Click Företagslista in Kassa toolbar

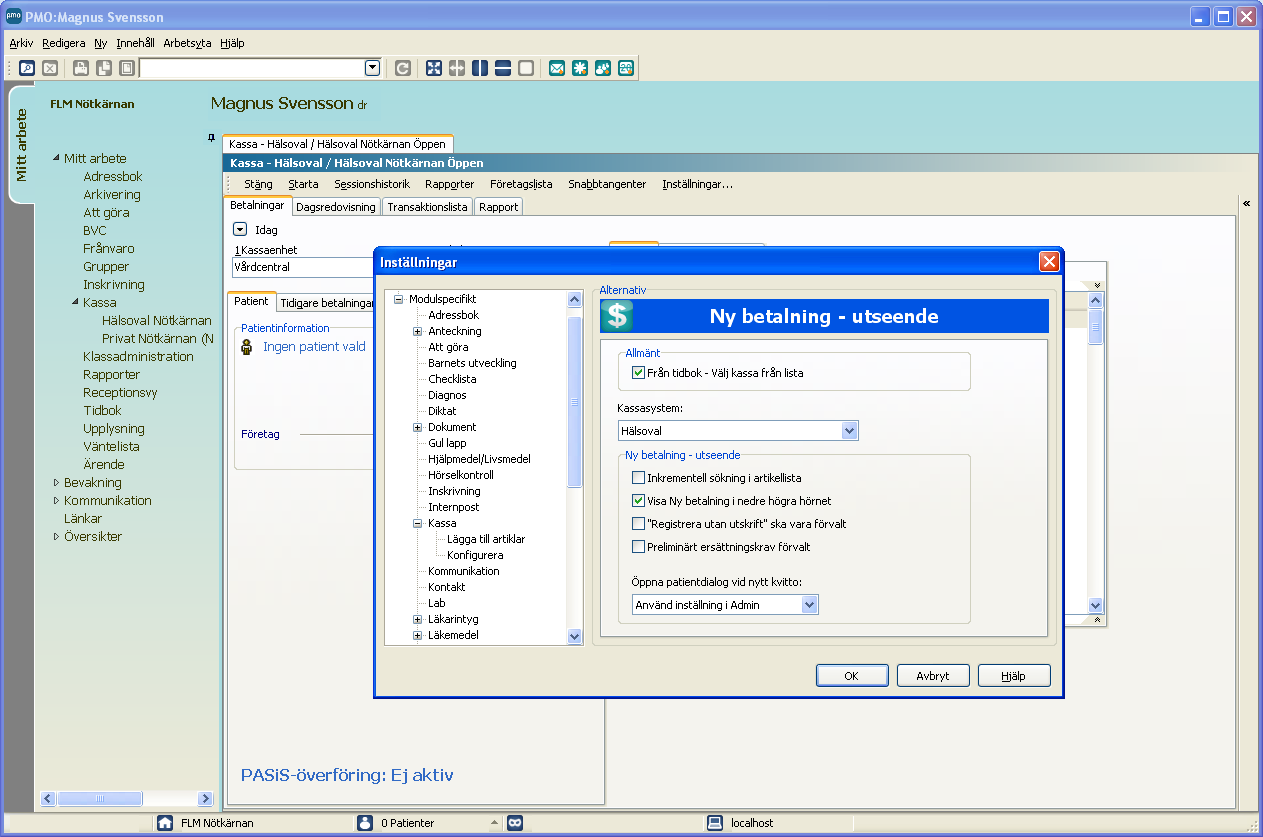[521, 184]
